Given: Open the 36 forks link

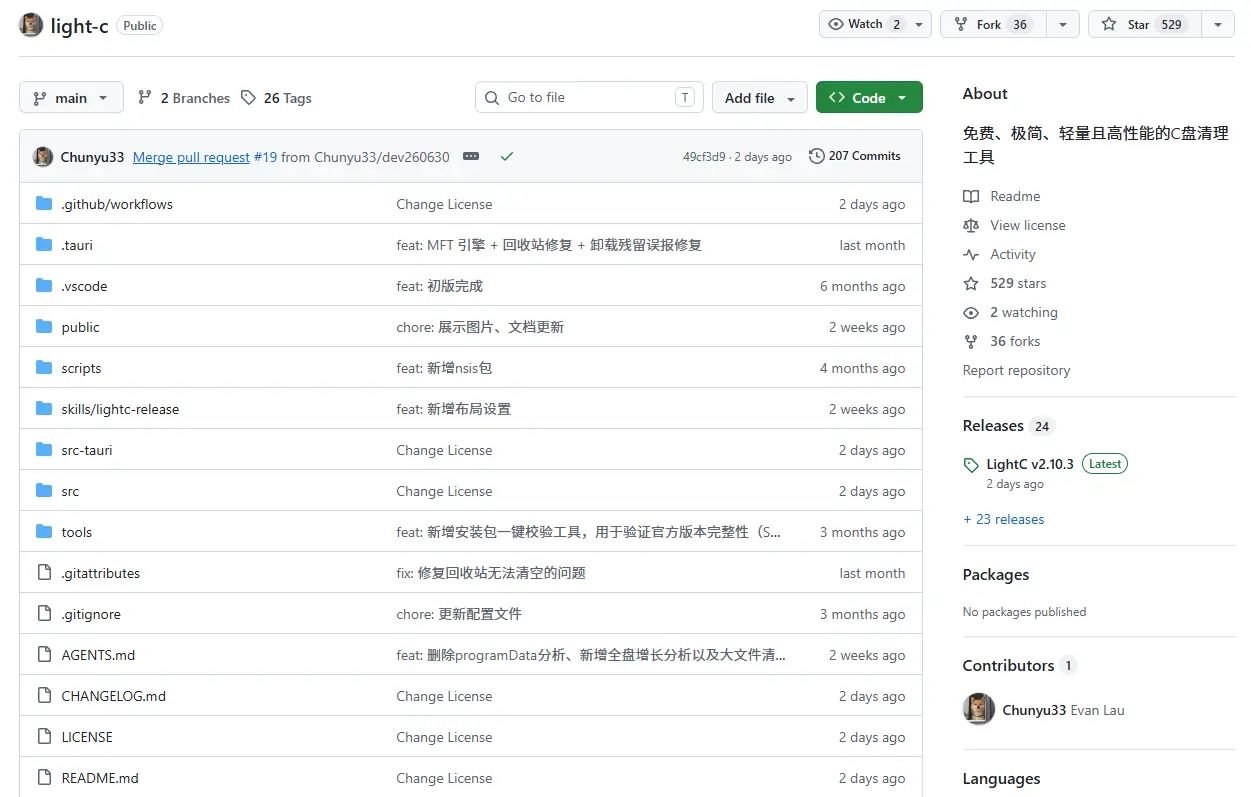Looking at the screenshot, I should pyautogui.click(x=1002, y=341).
